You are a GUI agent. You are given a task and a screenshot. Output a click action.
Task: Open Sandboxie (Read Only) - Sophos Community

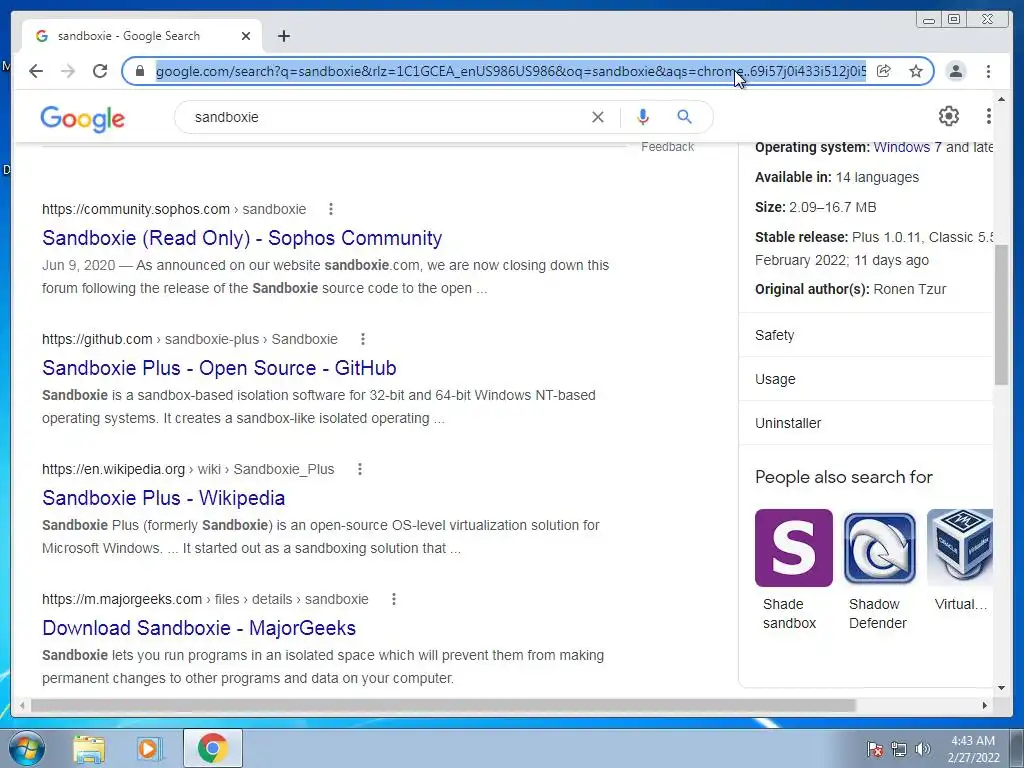(242, 238)
